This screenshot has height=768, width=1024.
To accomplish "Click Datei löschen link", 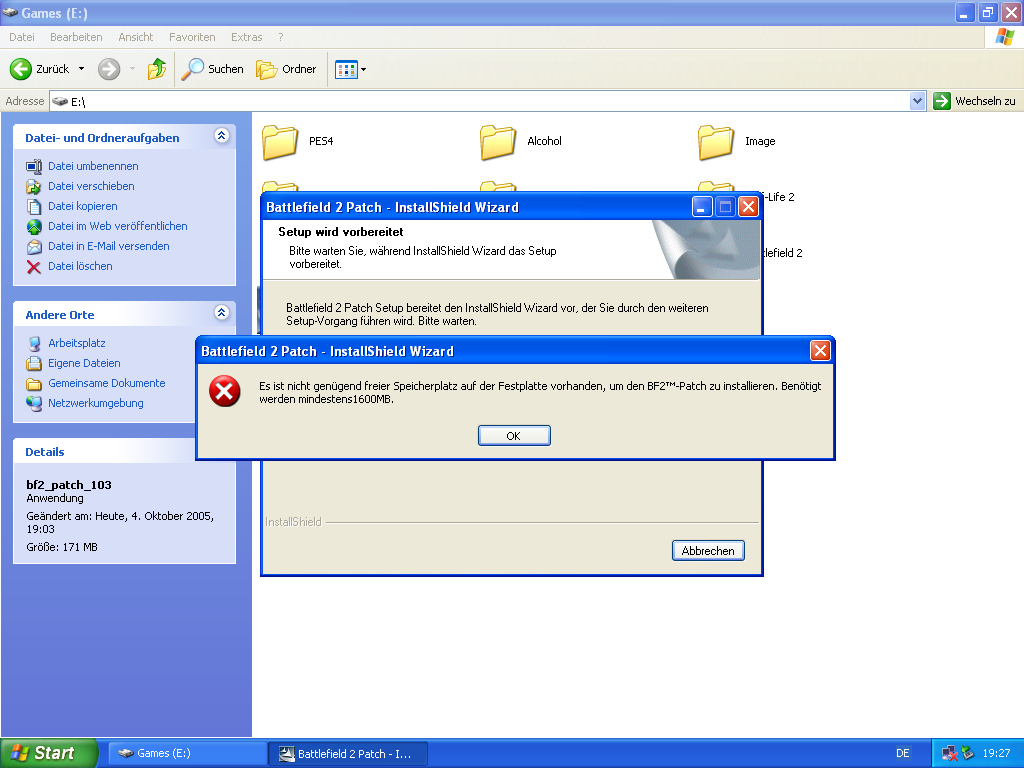I will pyautogui.click(x=80, y=266).
